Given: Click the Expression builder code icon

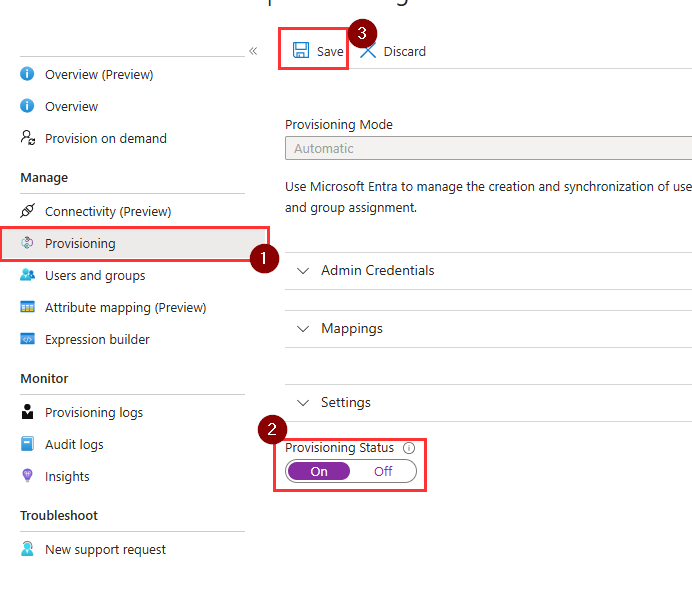Looking at the screenshot, I should click(x=27, y=339).
